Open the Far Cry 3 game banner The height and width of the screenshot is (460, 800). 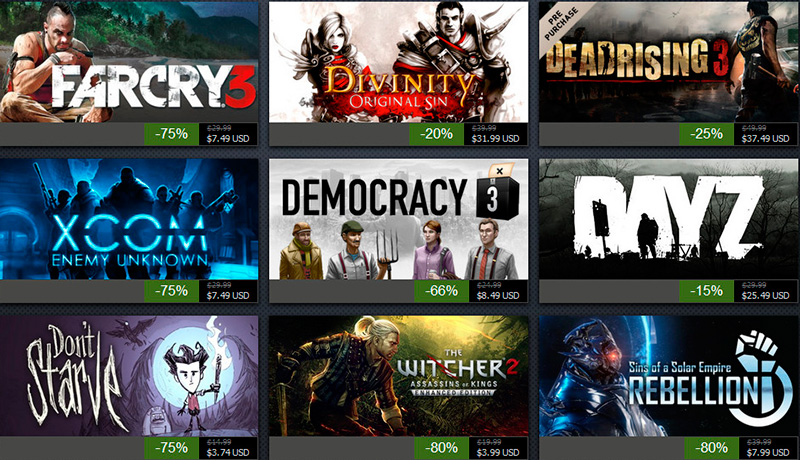pyautogui.click(x=129, y=62)
